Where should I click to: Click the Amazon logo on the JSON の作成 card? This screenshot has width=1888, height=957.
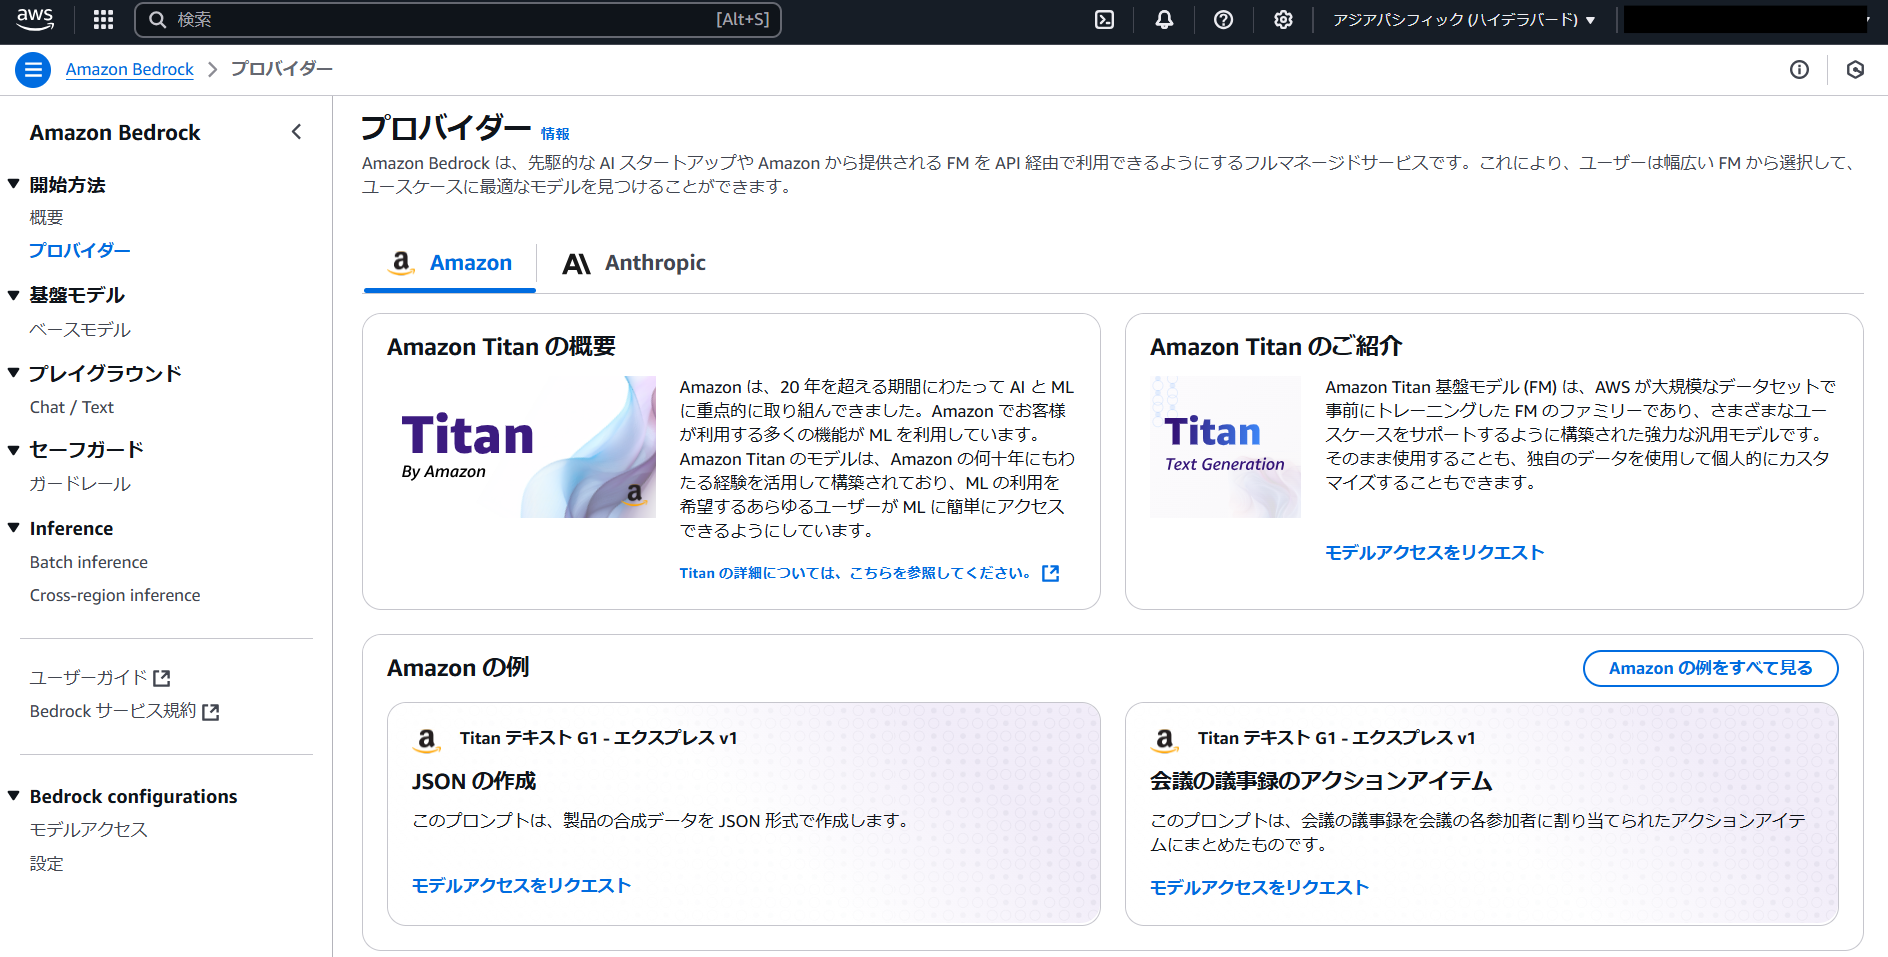coord(427,739)
